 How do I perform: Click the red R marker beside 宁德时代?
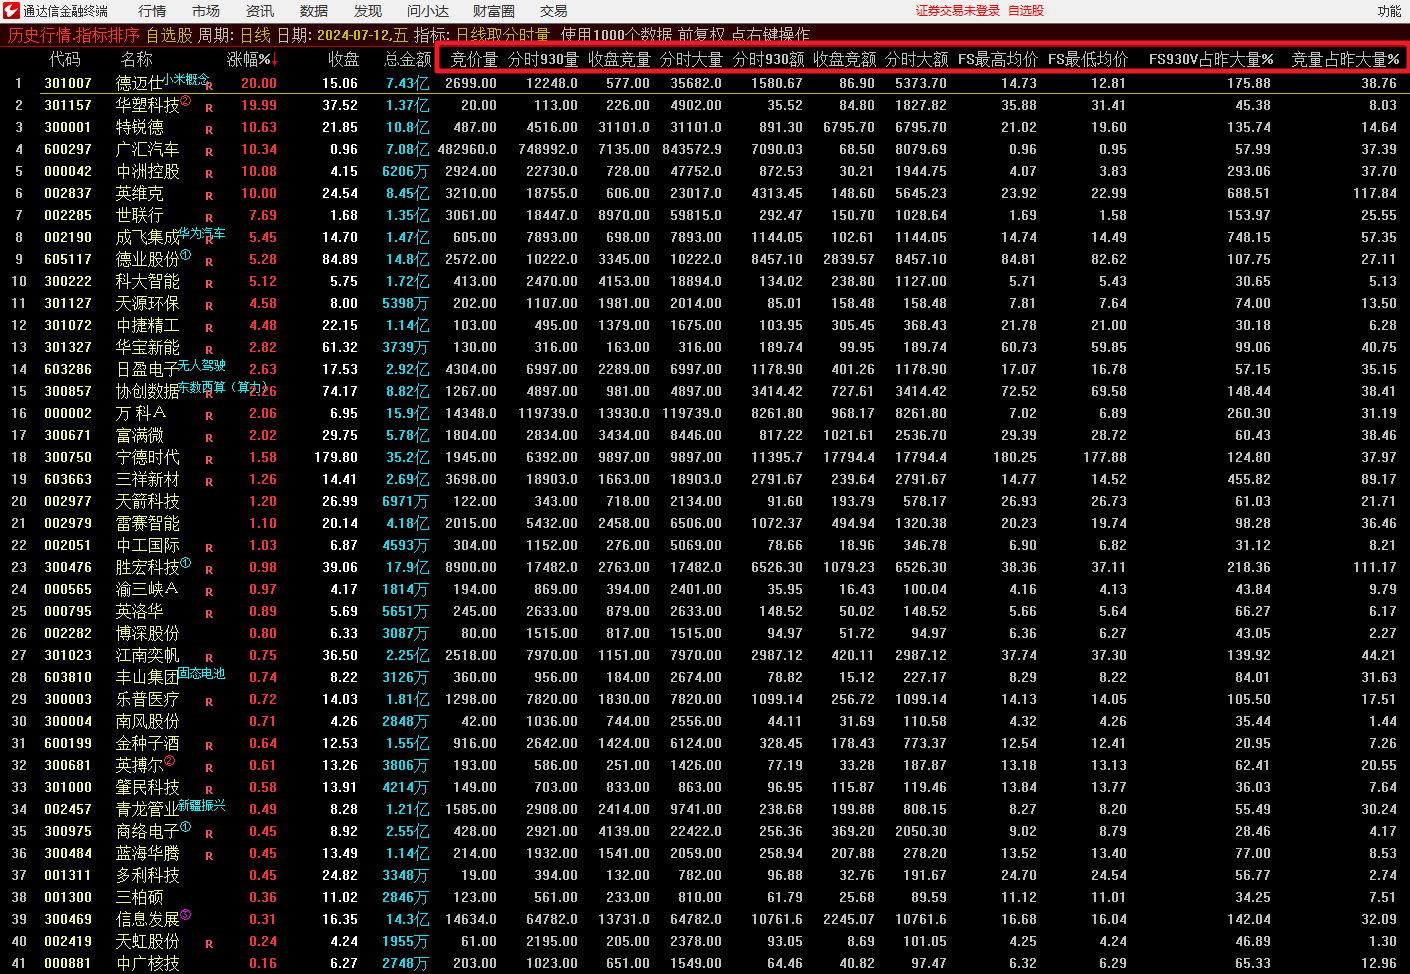(209, 460)
